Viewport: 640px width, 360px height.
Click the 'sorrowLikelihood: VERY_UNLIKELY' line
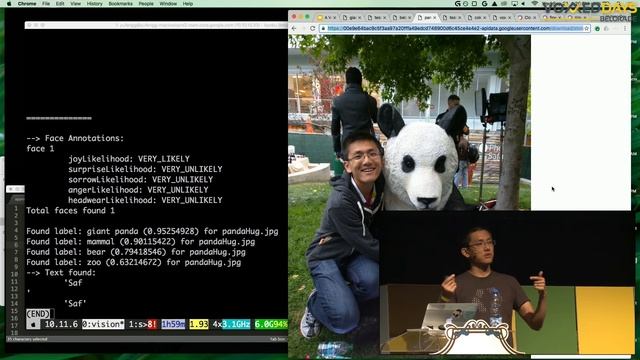click(x=140, y=179)
